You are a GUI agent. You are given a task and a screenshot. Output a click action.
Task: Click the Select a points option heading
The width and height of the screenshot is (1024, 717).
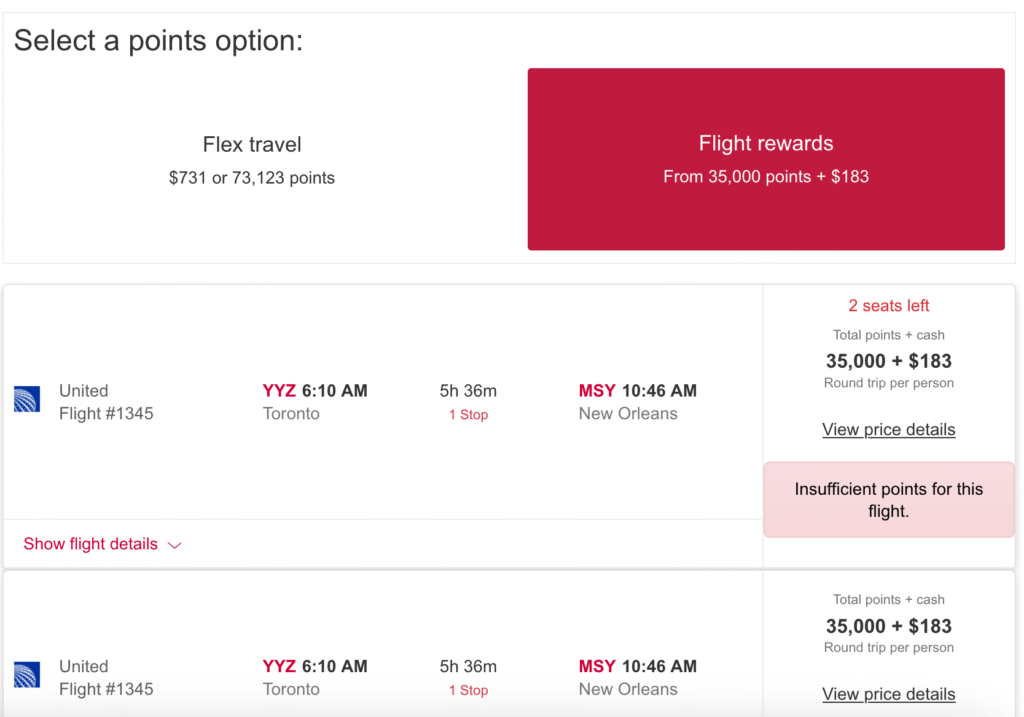coord(159,41)
